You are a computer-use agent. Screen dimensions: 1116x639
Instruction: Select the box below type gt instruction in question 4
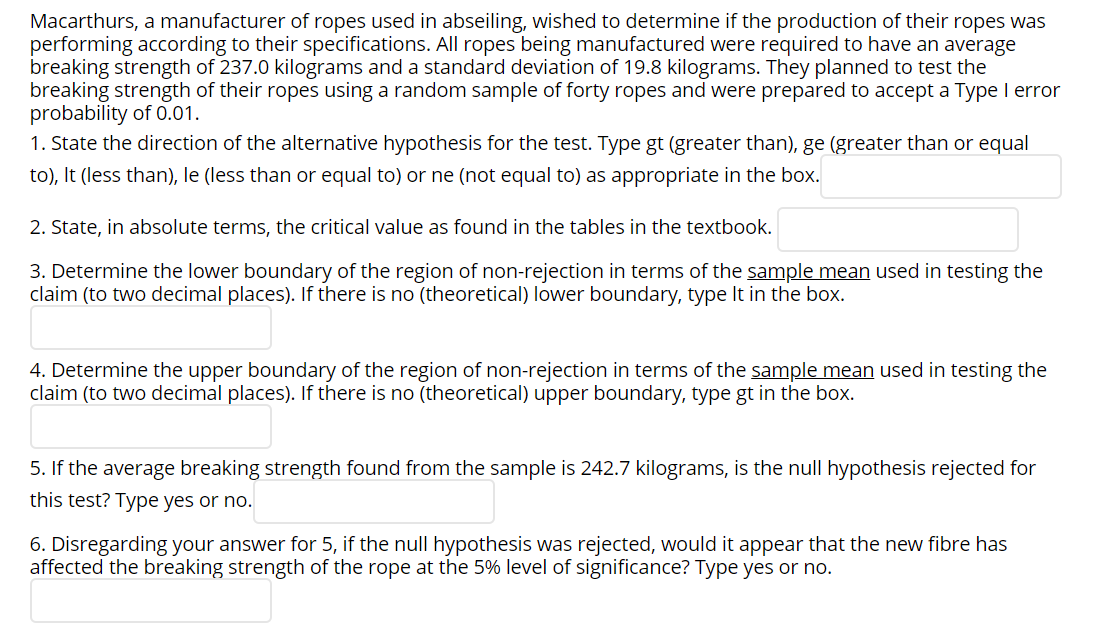click(x=150, y=426)
